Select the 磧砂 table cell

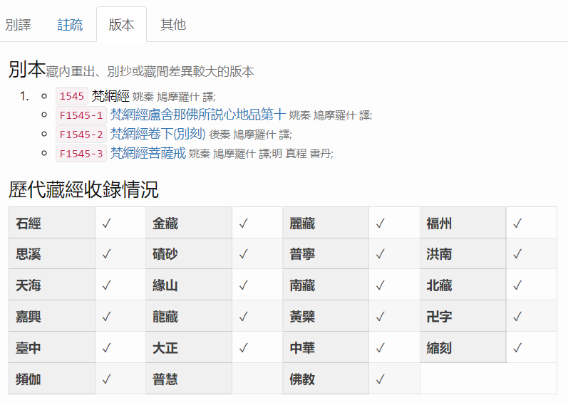click(x=189, y=254)
